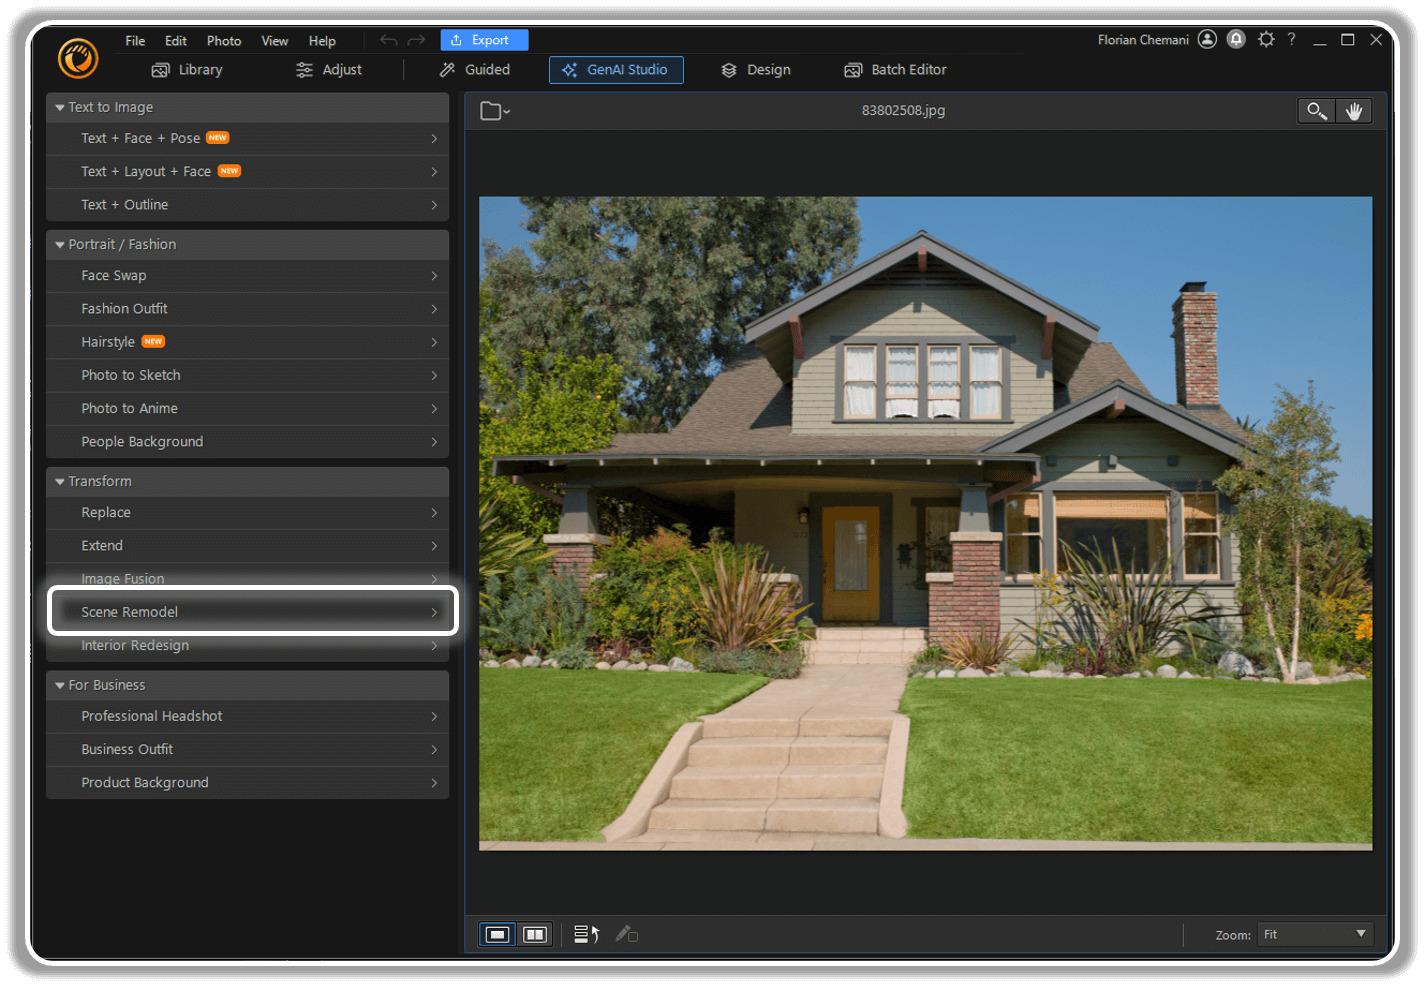Image resolution: width=1425 pixels, height=986 pixels.
Task: Collapse the Portrait / Fashion section
Action: coord(59,244)
